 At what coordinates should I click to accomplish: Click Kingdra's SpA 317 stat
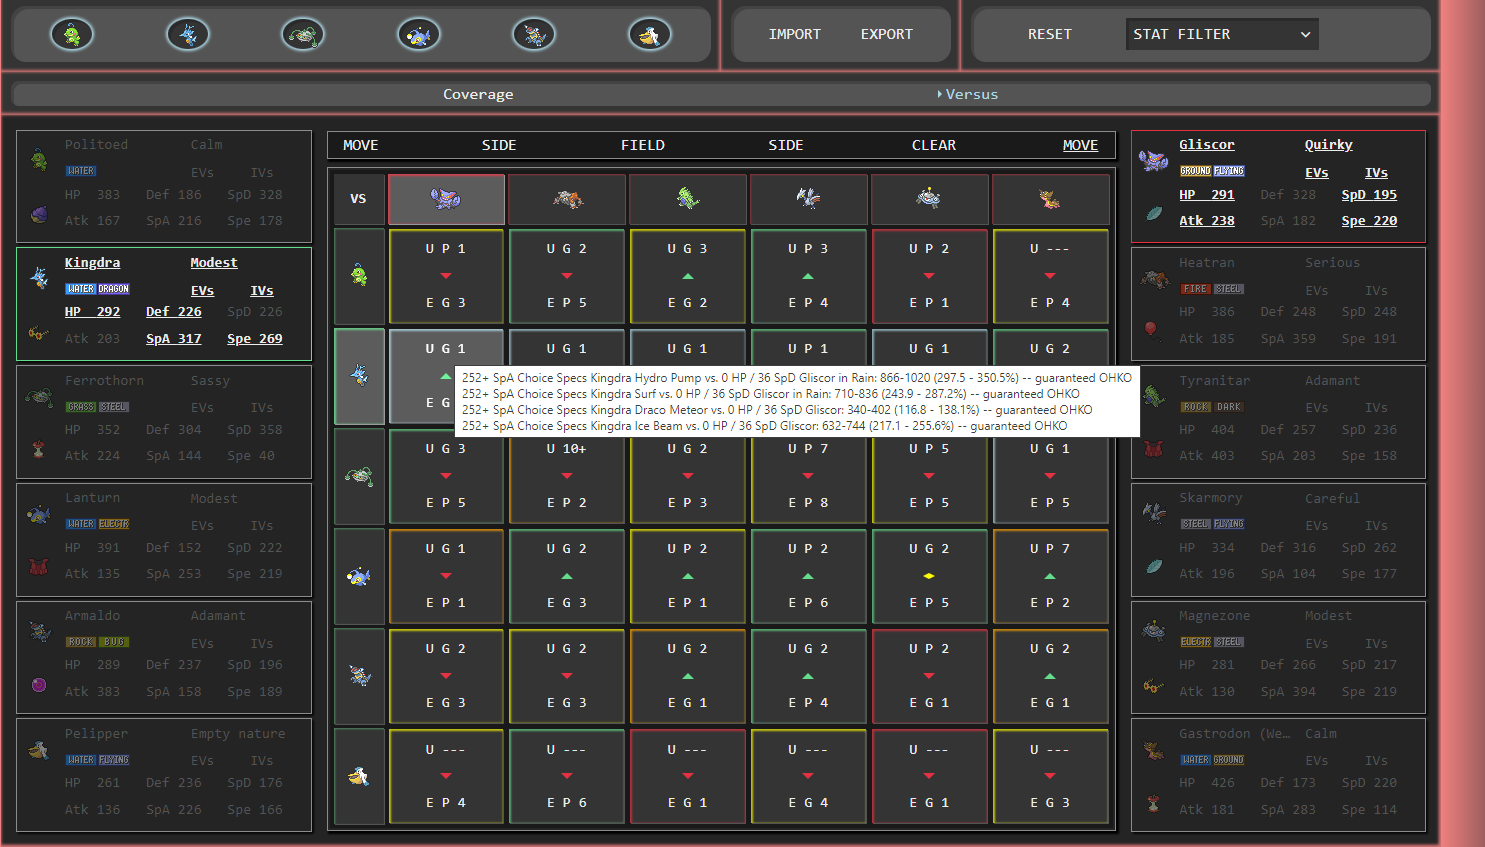tap(174, 339)
